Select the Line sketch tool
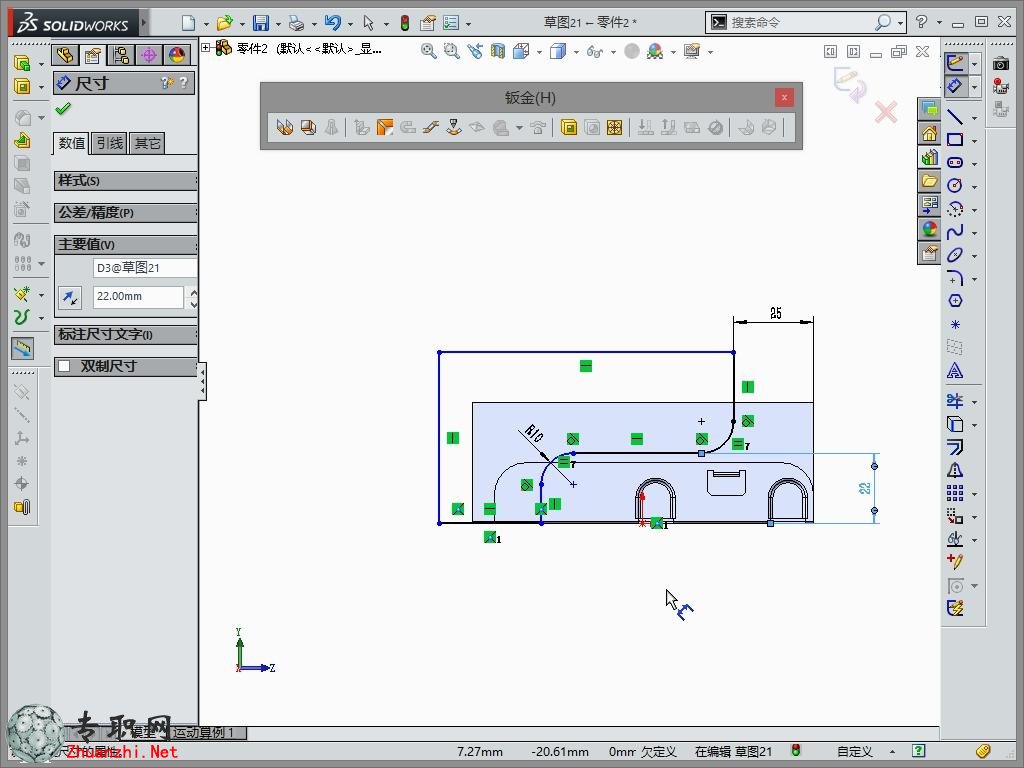1024x768 pixels. point(955,116)
